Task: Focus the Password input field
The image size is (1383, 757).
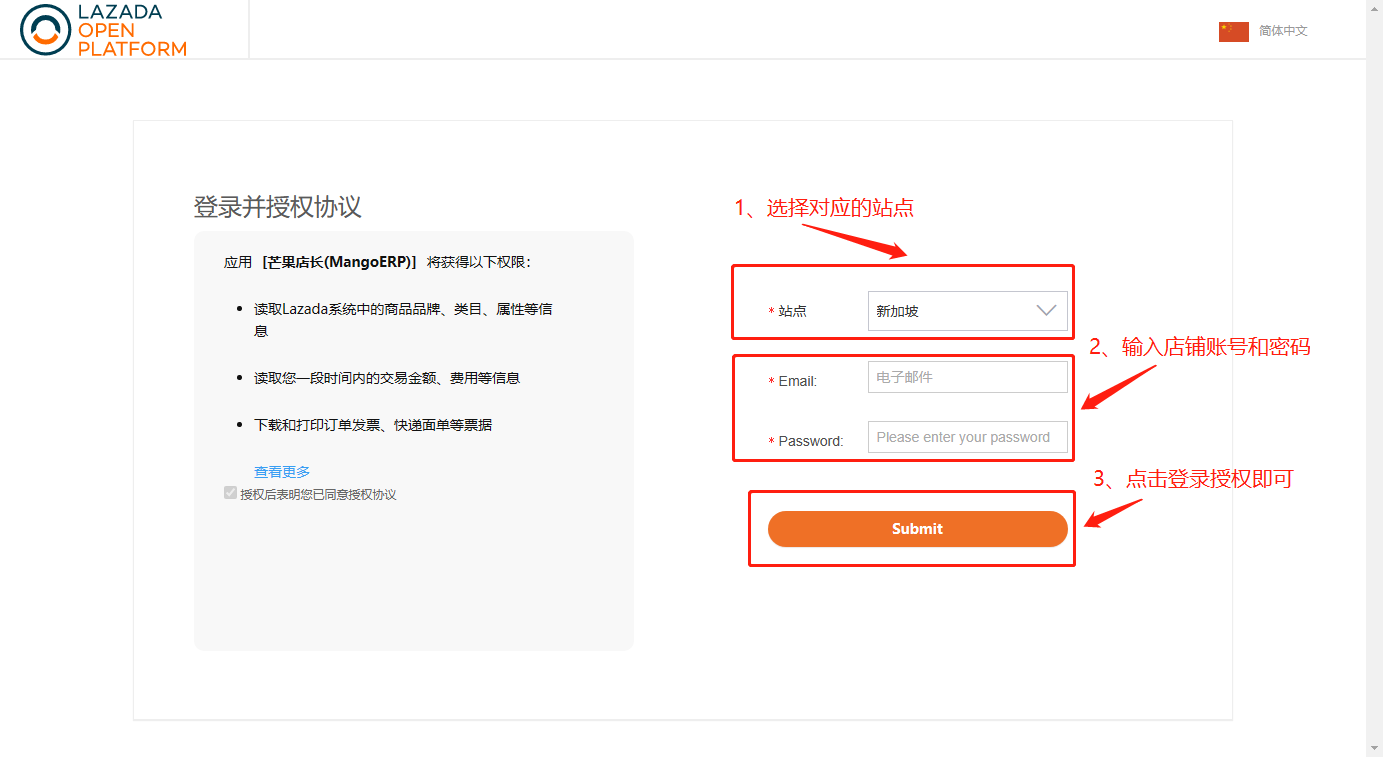Action: point(967,437)
